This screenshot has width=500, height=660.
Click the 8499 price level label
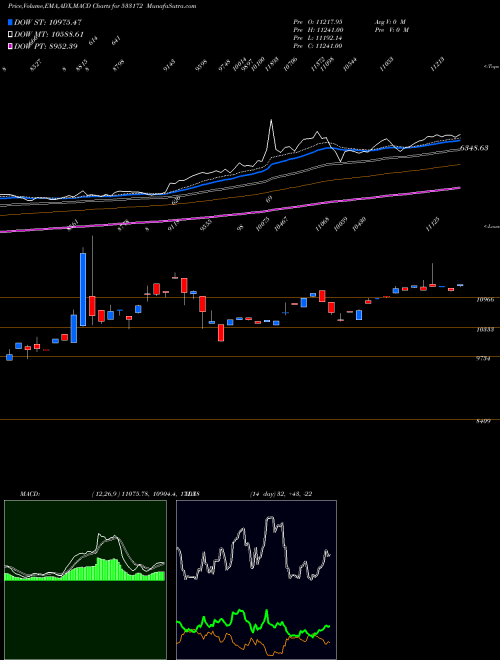[x=483, y=421]
